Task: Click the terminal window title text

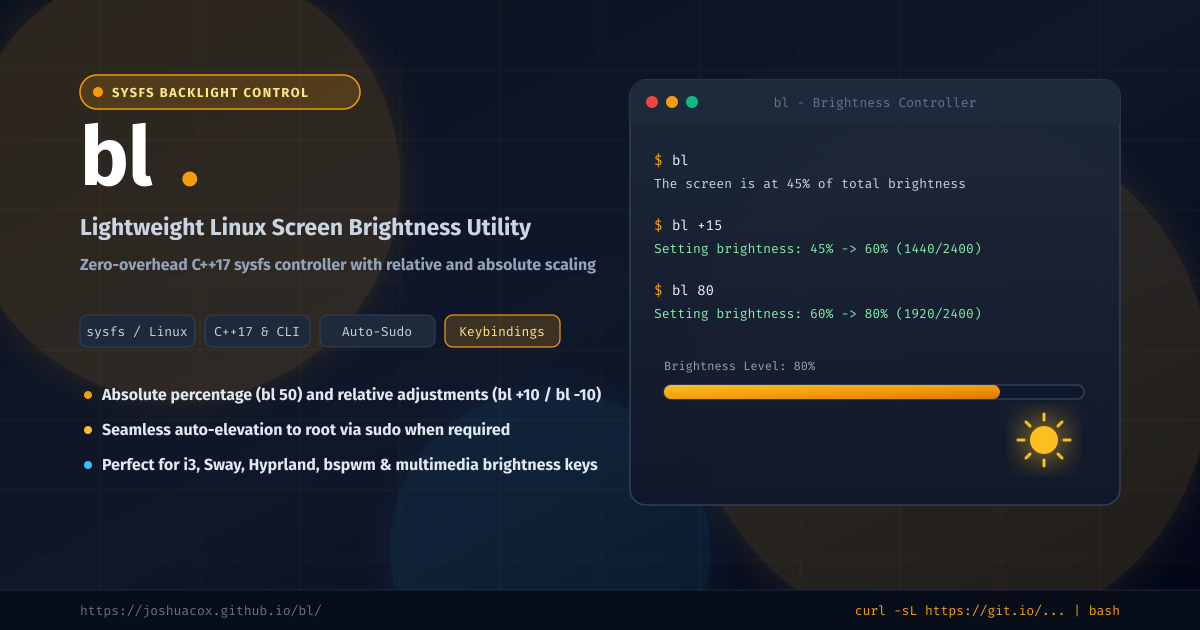Action: point(875,103)
